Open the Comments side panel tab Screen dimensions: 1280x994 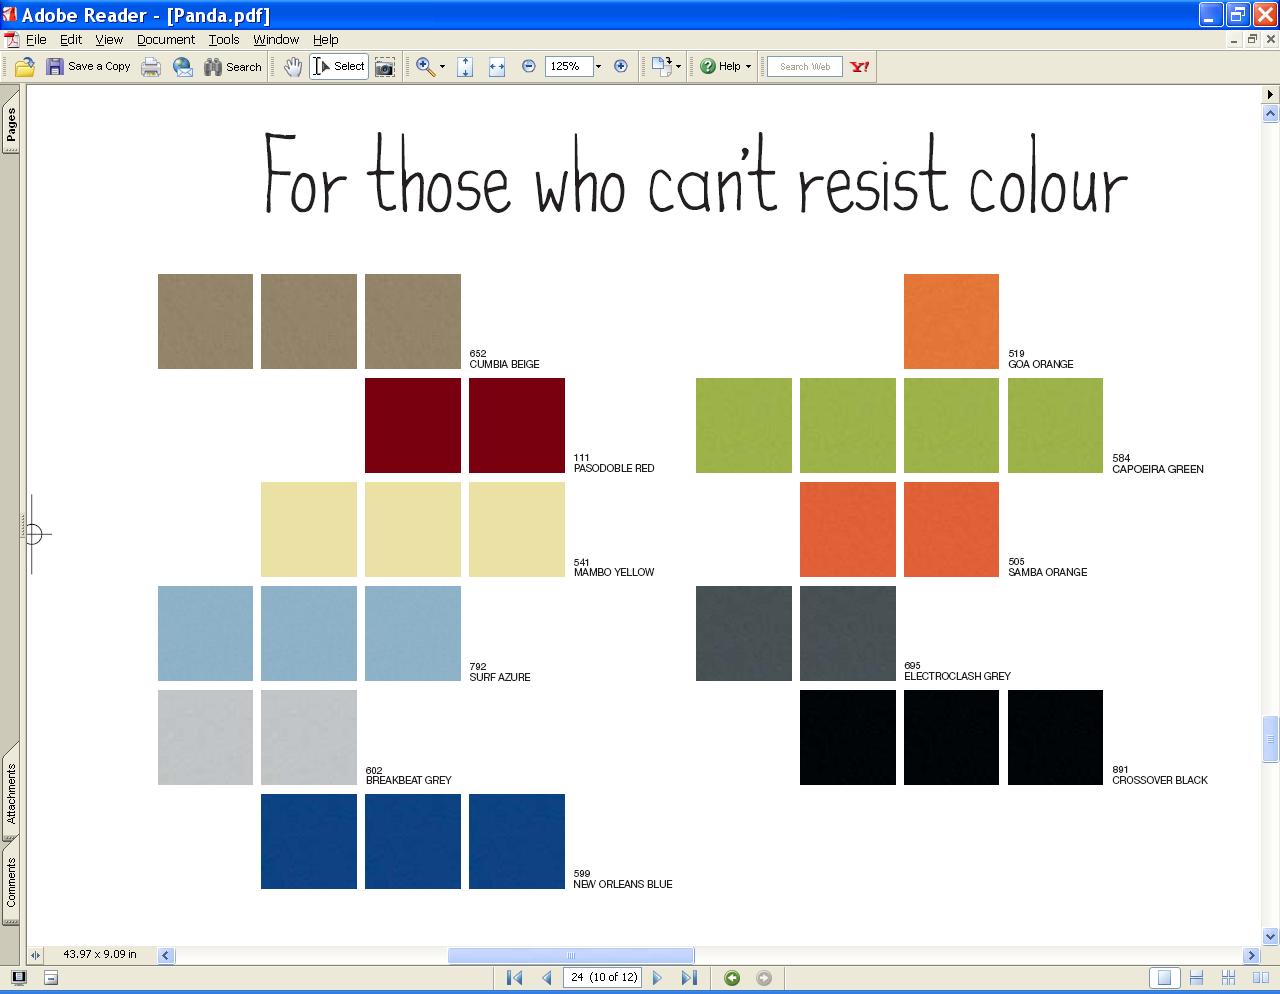pos(11,882)
